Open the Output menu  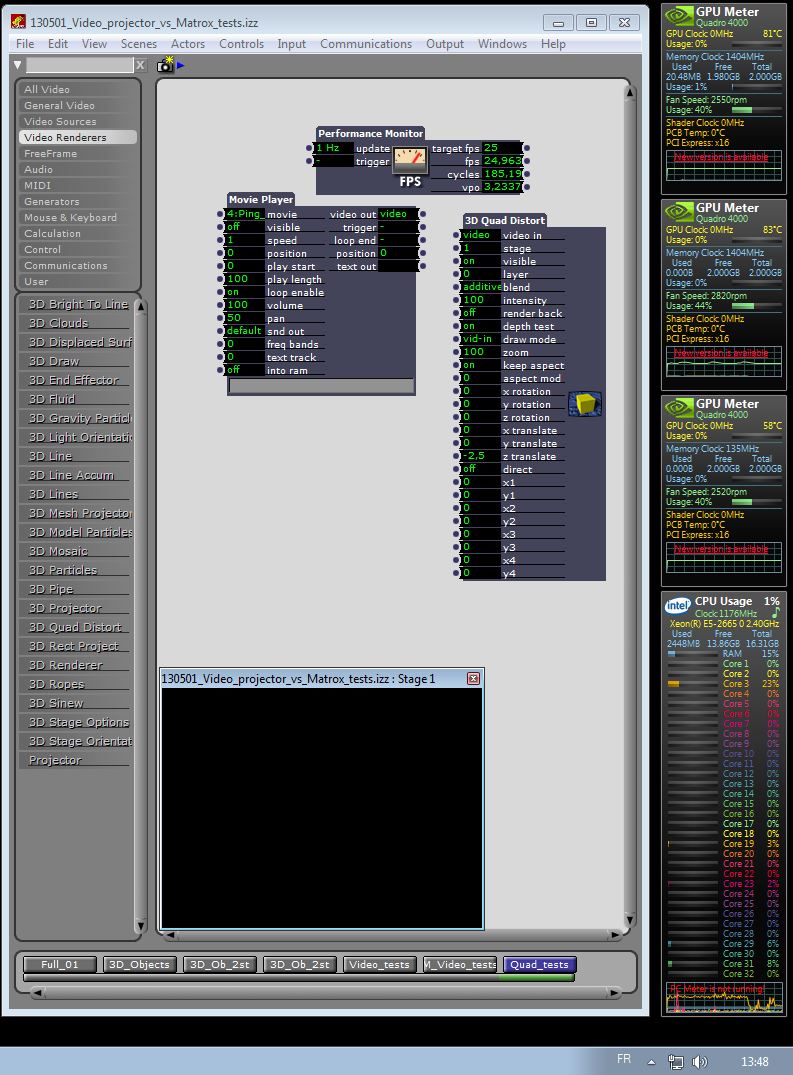[x=445, y=44]
